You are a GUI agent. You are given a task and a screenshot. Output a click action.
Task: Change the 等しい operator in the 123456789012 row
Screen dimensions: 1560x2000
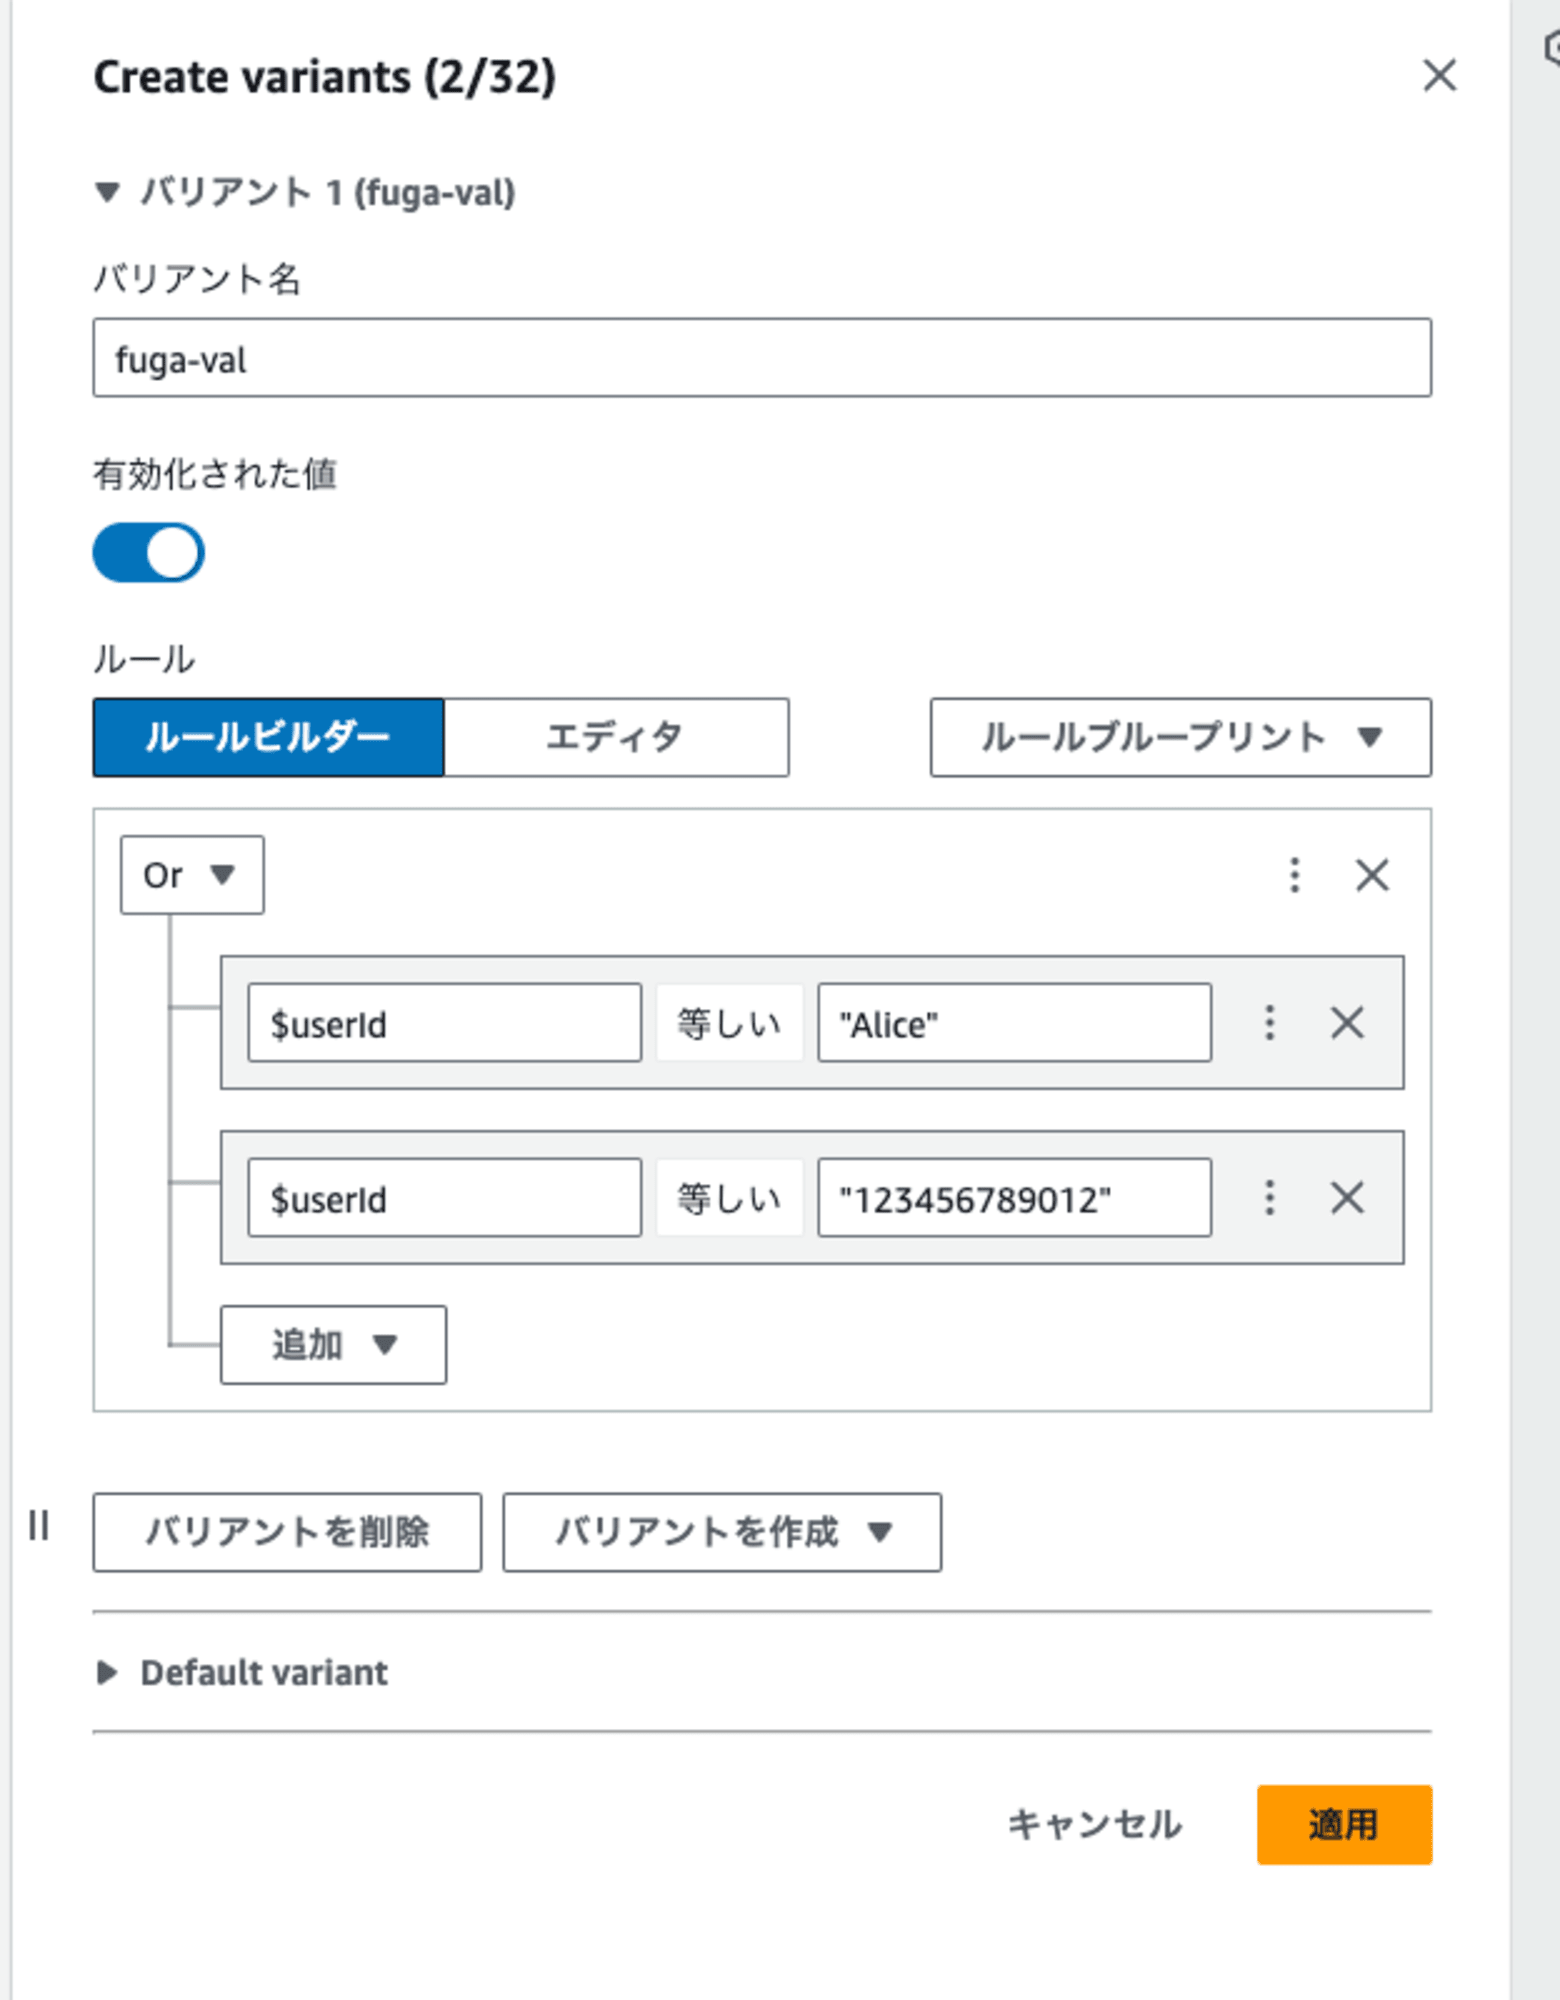(x=729, y=1198)
